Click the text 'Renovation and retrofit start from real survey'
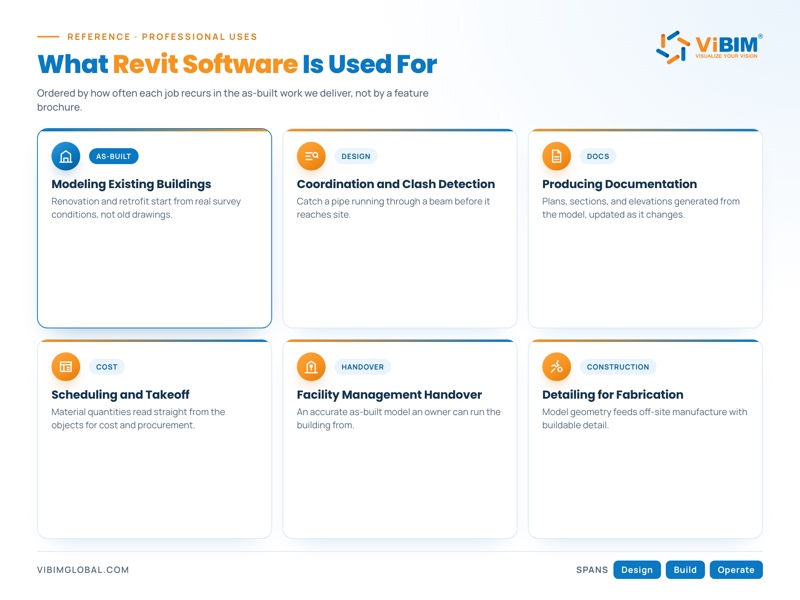The width and height of the screenshot is (800, 600). (x=146, y=202)
